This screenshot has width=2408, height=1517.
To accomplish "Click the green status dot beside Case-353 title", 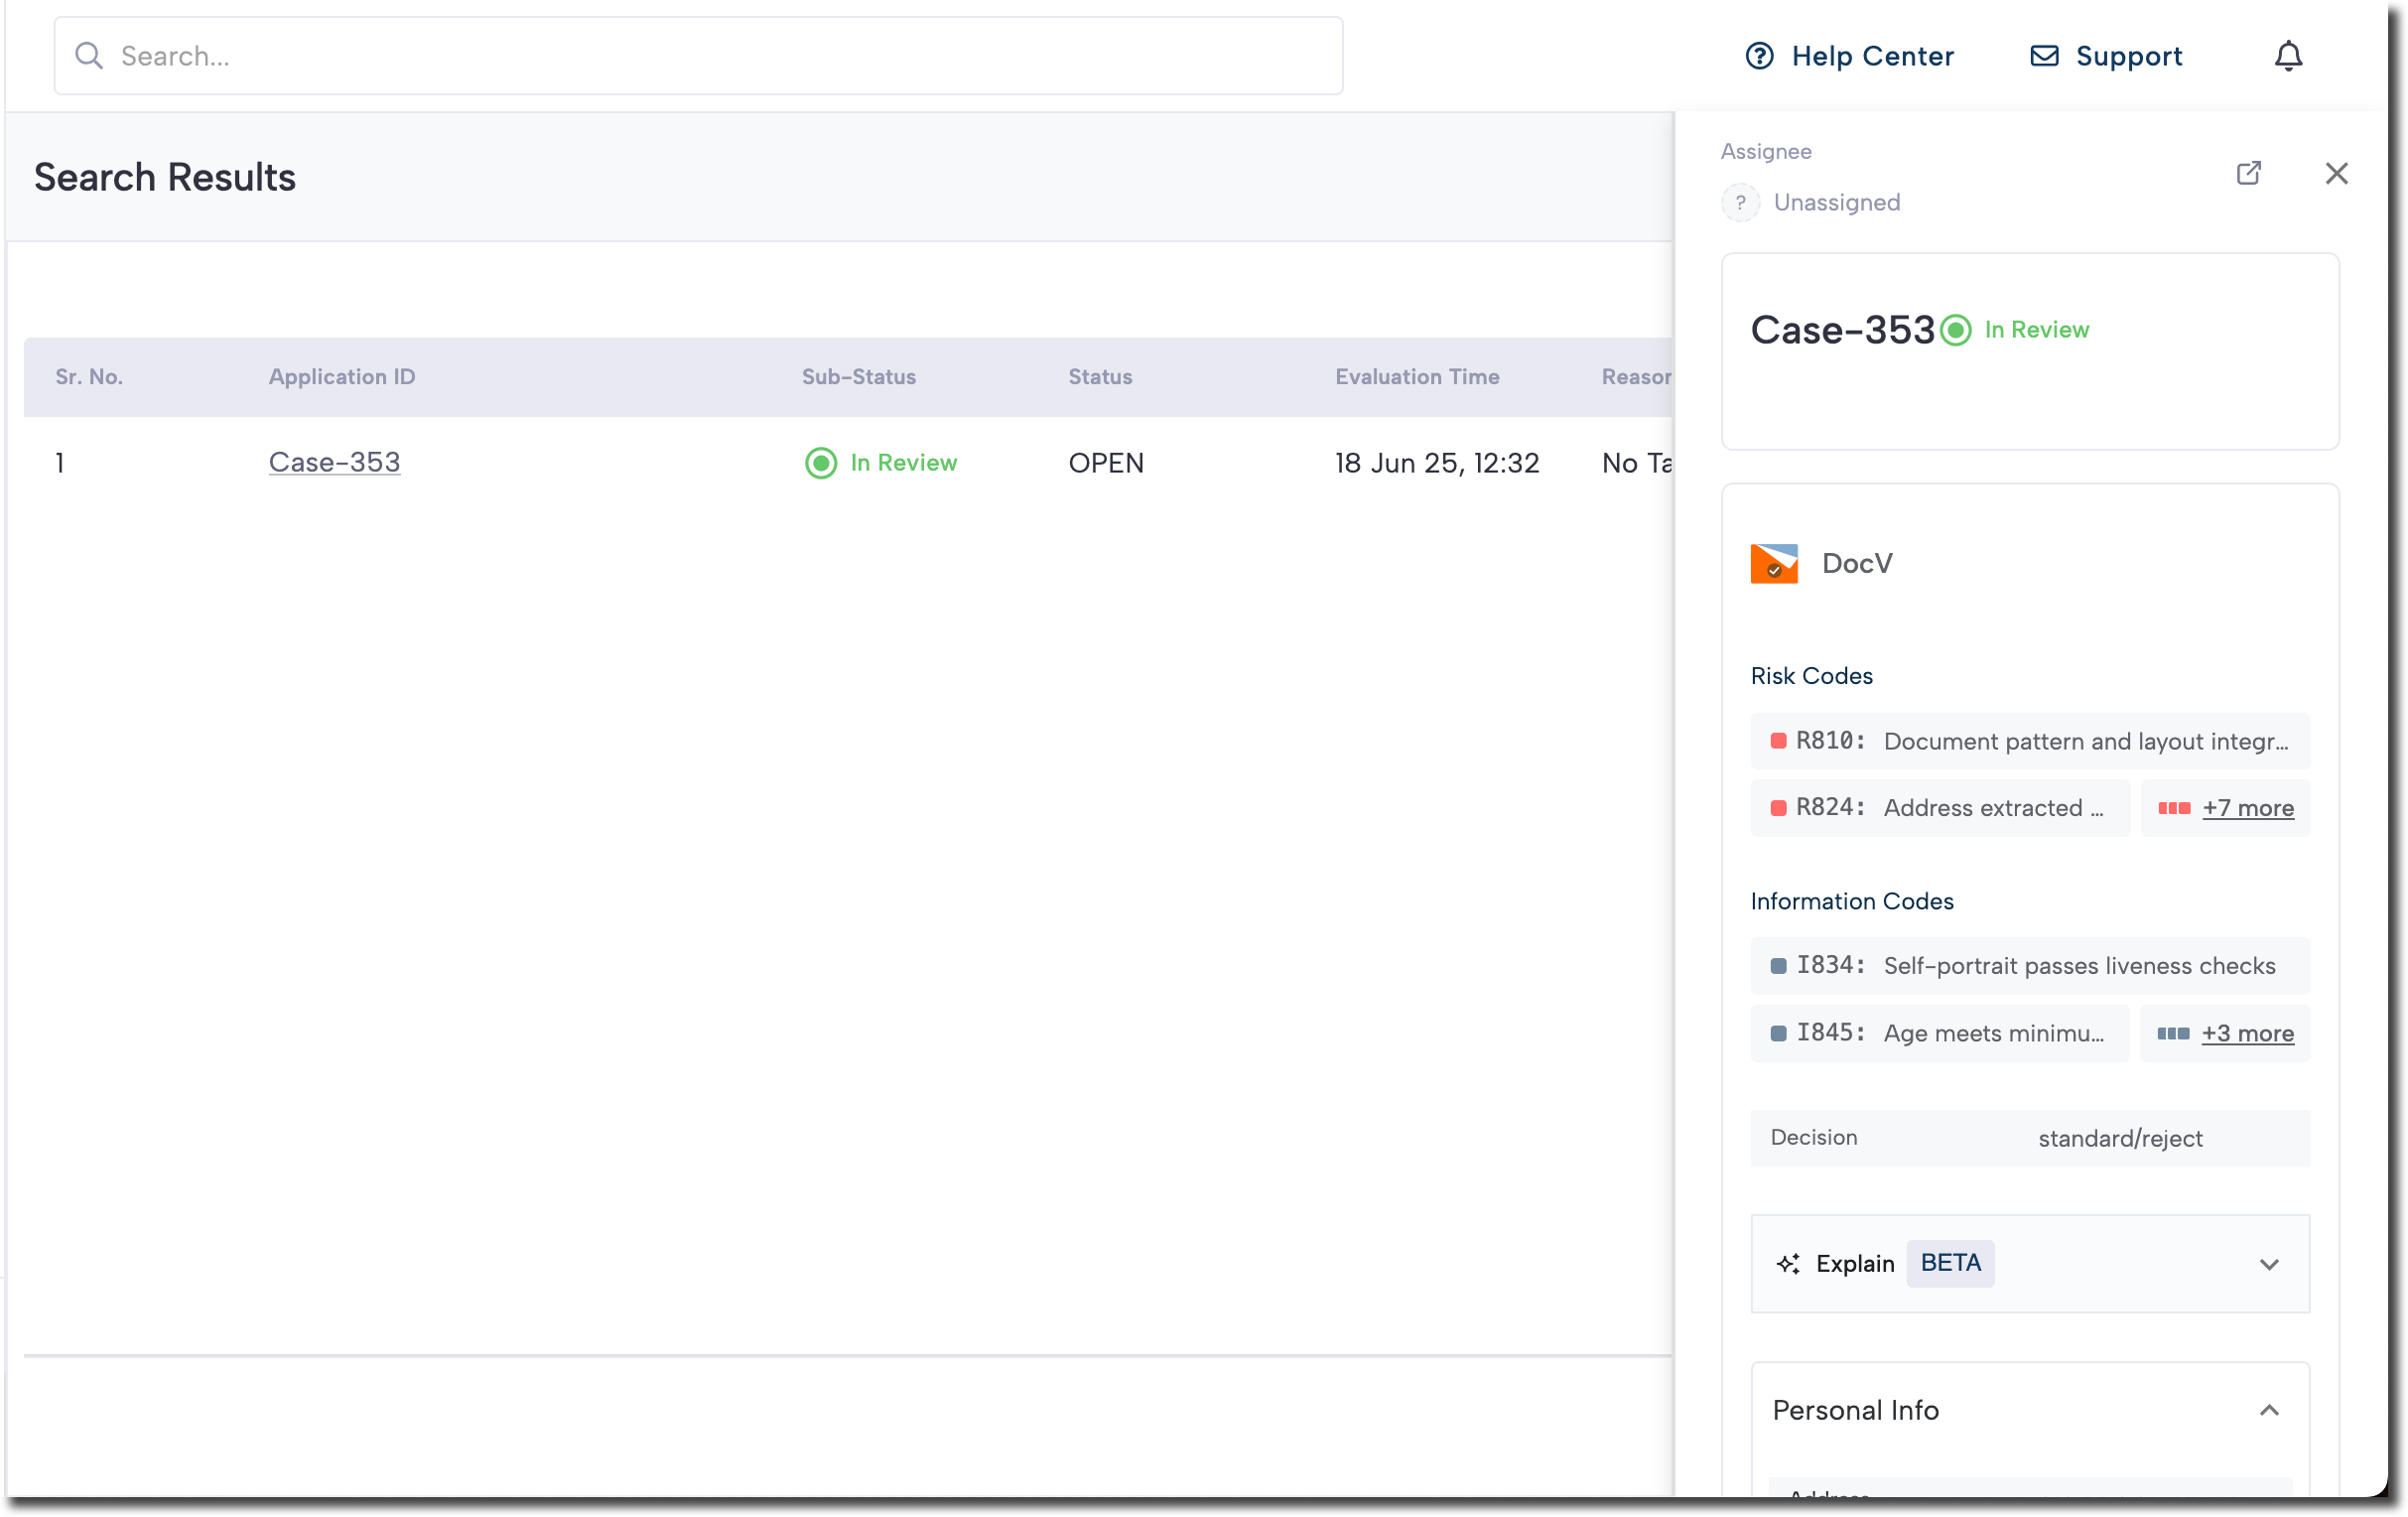I will click(x=1956, y=330).
